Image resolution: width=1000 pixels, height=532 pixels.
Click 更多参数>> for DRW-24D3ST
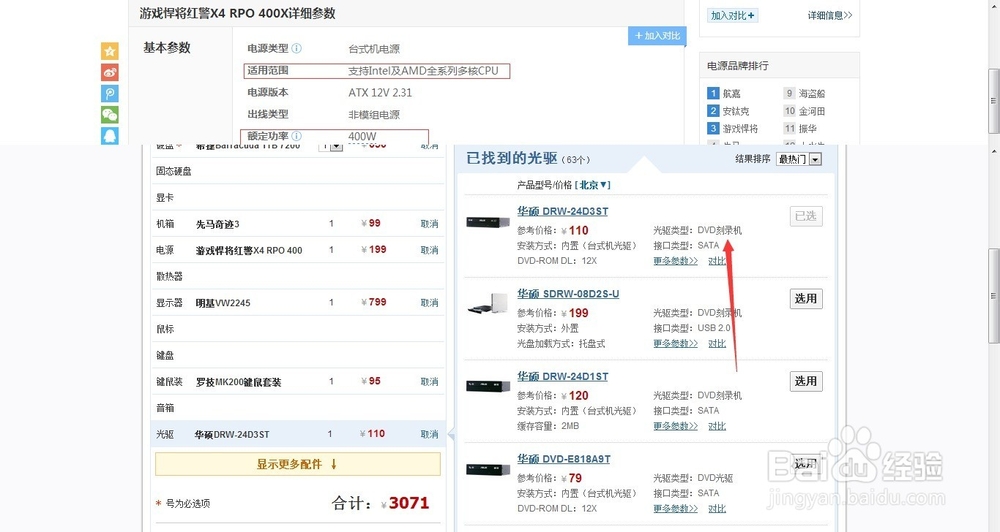tap(675, 261)
